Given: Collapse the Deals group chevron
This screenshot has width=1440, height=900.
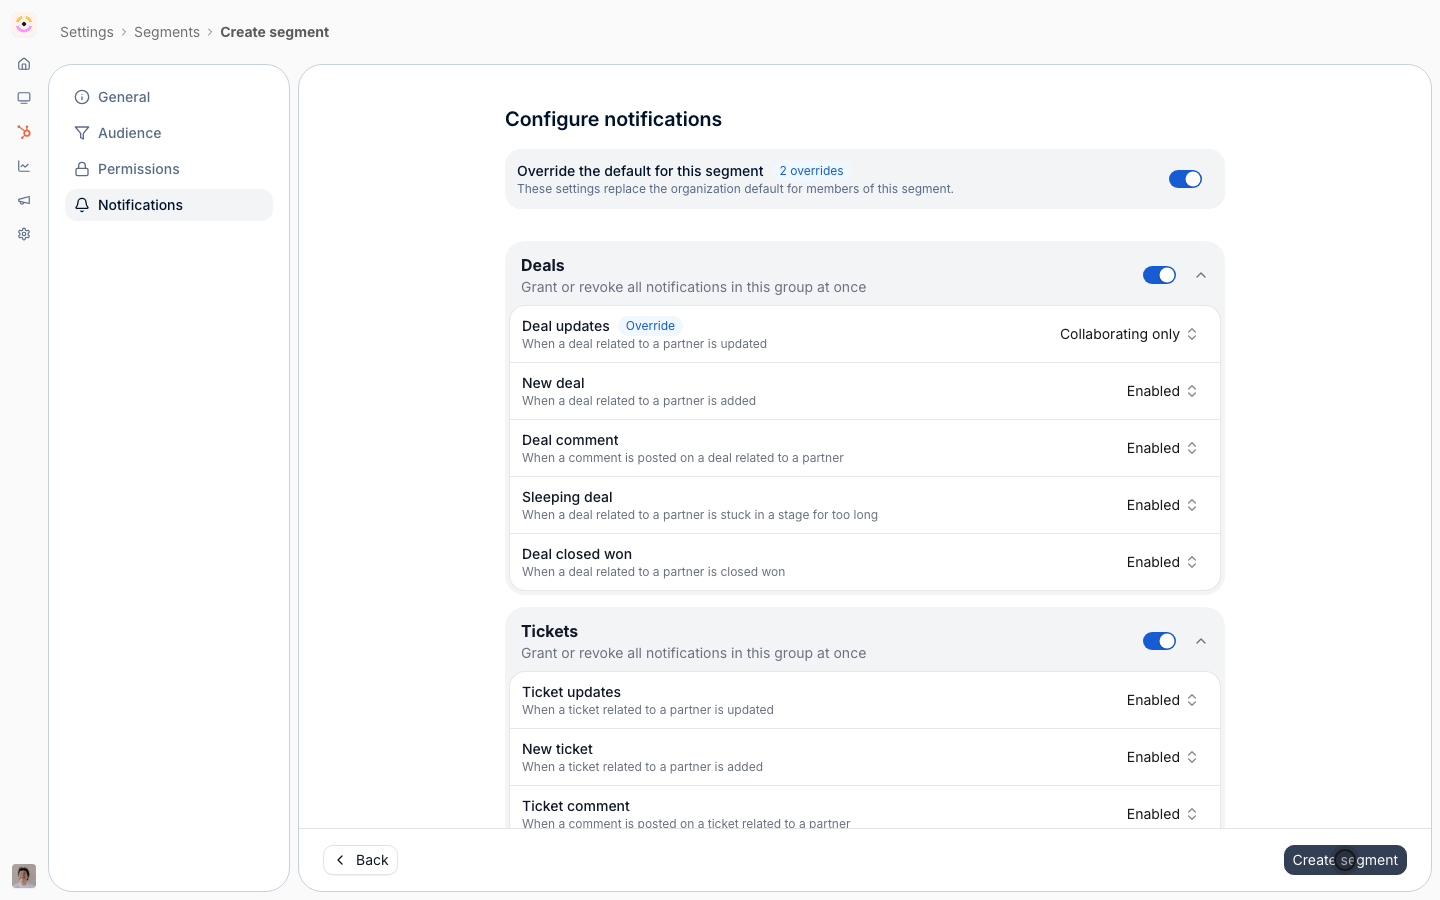Looking at the screenshot, I should coord(1201,275).
